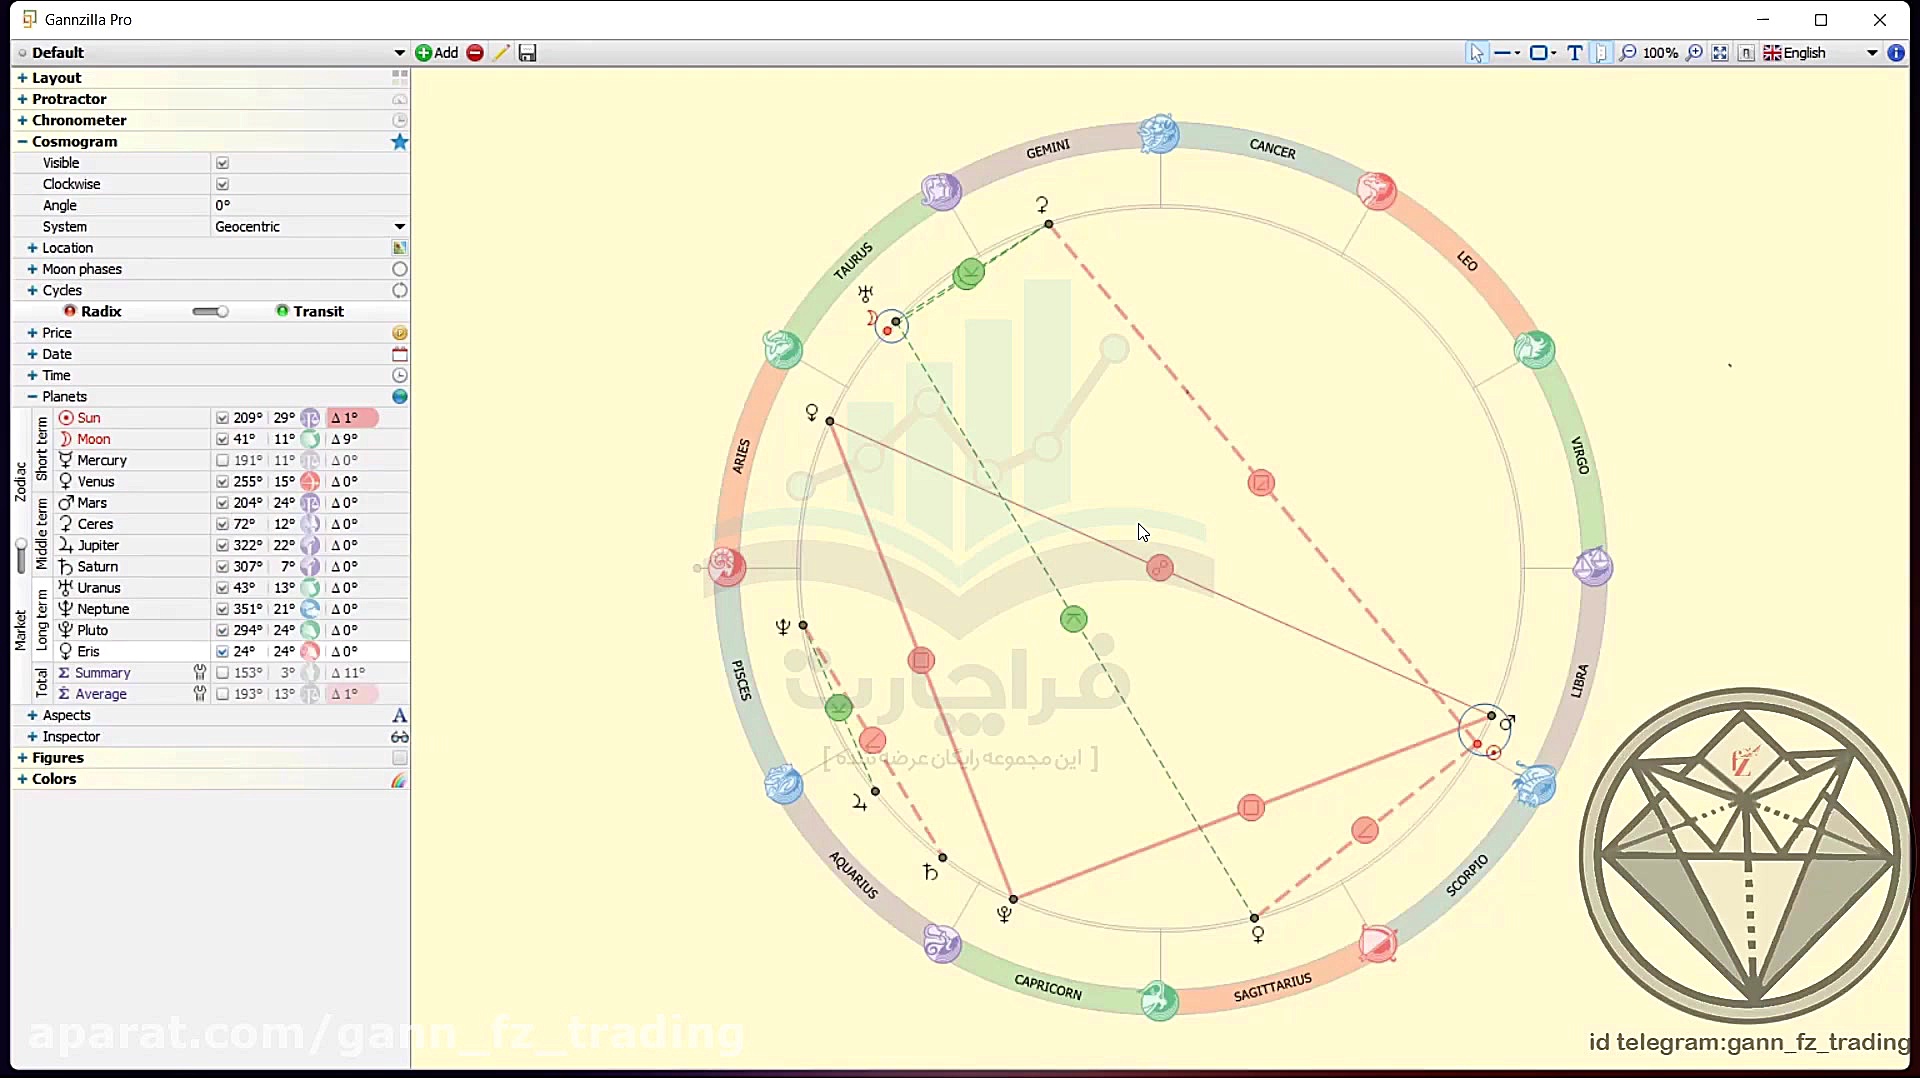Click the fit to screen icon
The image size is (1920, 1080).
(1720, 53)
